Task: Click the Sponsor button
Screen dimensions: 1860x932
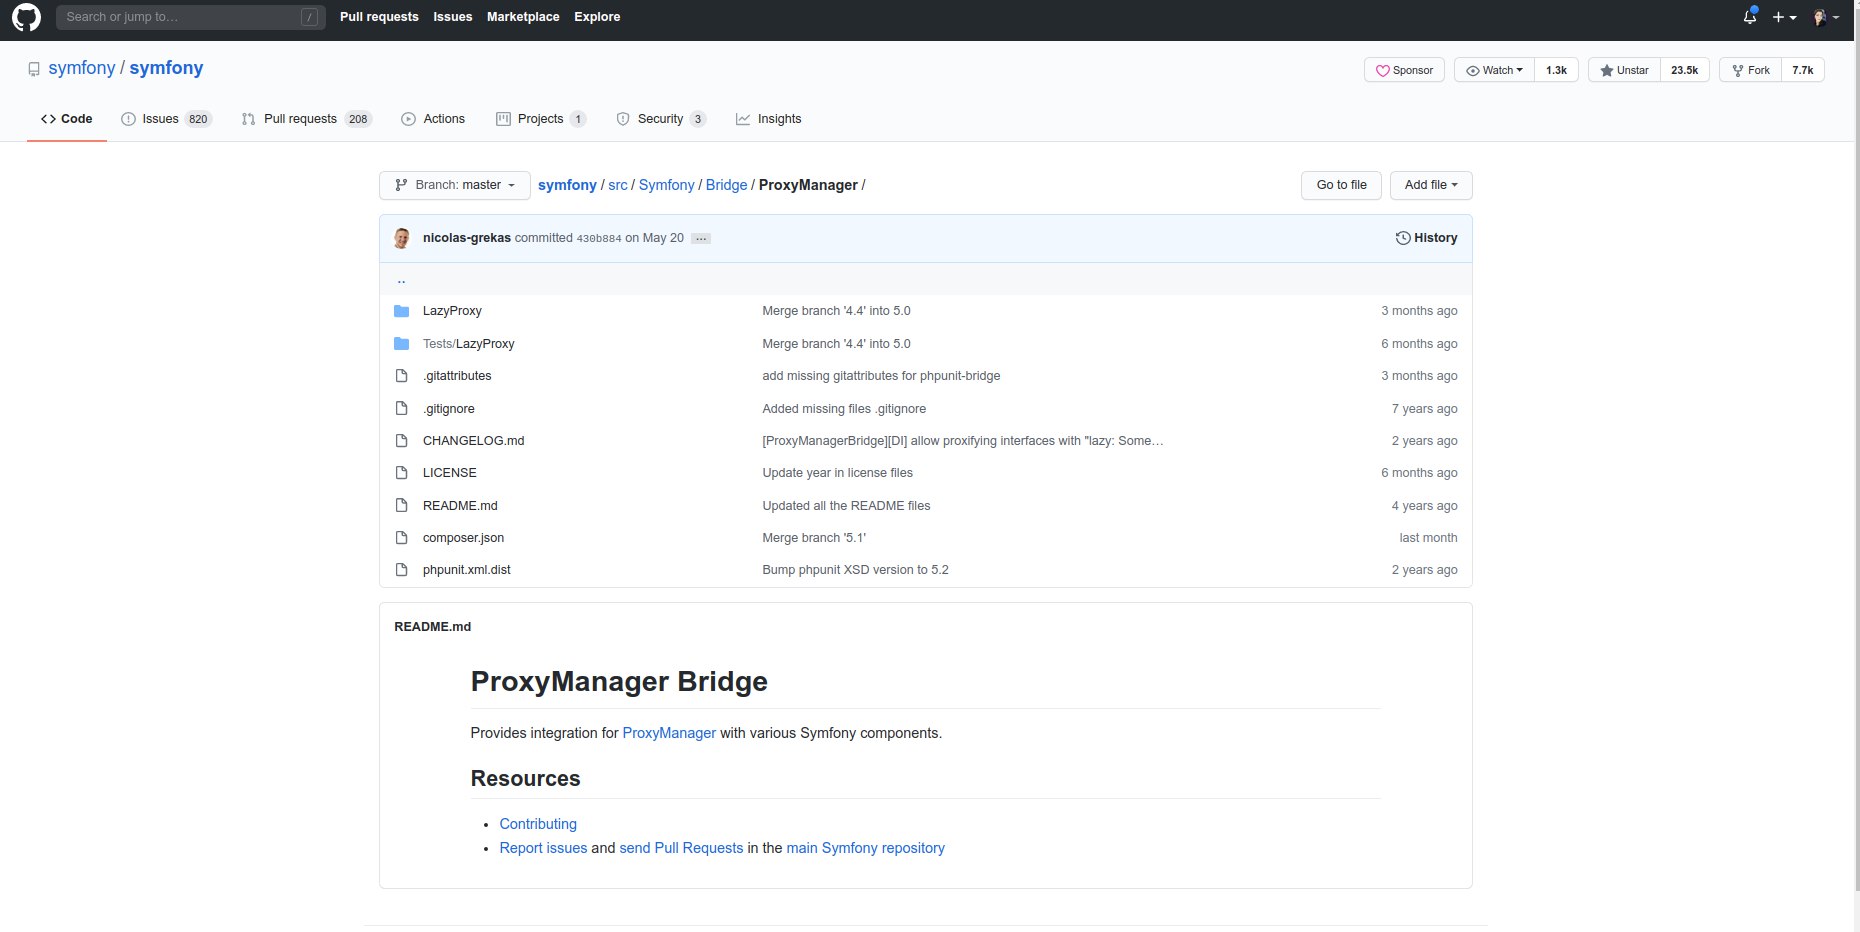Action: 1404,70
